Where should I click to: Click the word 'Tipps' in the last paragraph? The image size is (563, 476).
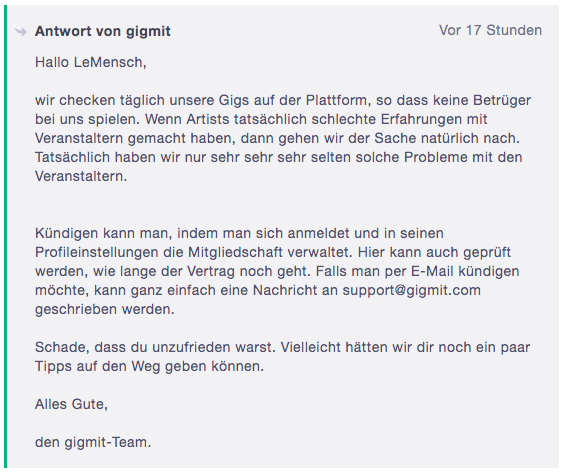53,367
